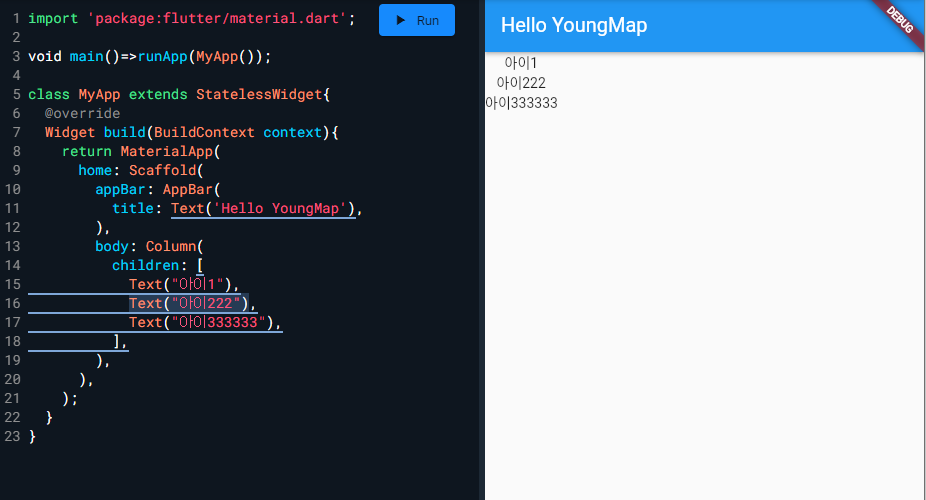Select the '아이333333' text in preview

point(521,103)
